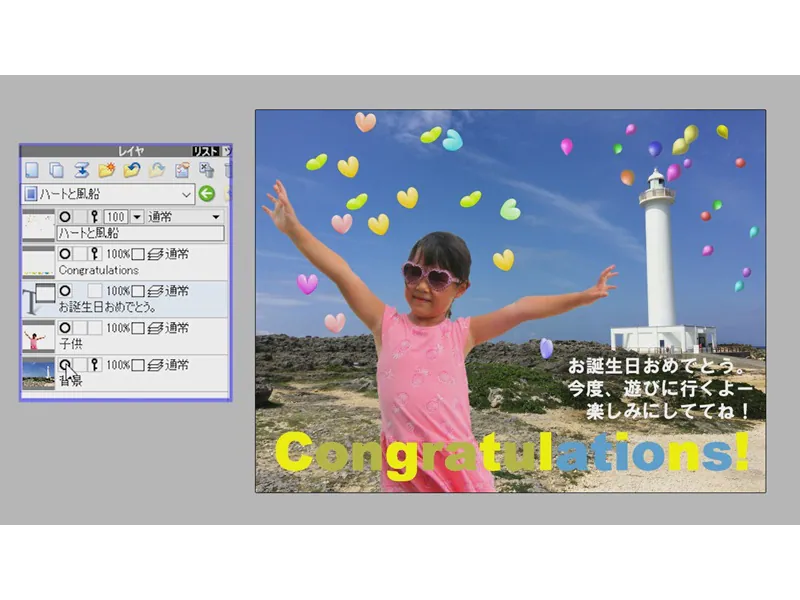Click the green back arrow button
800x600 pixels.
(x=207, y=194)
